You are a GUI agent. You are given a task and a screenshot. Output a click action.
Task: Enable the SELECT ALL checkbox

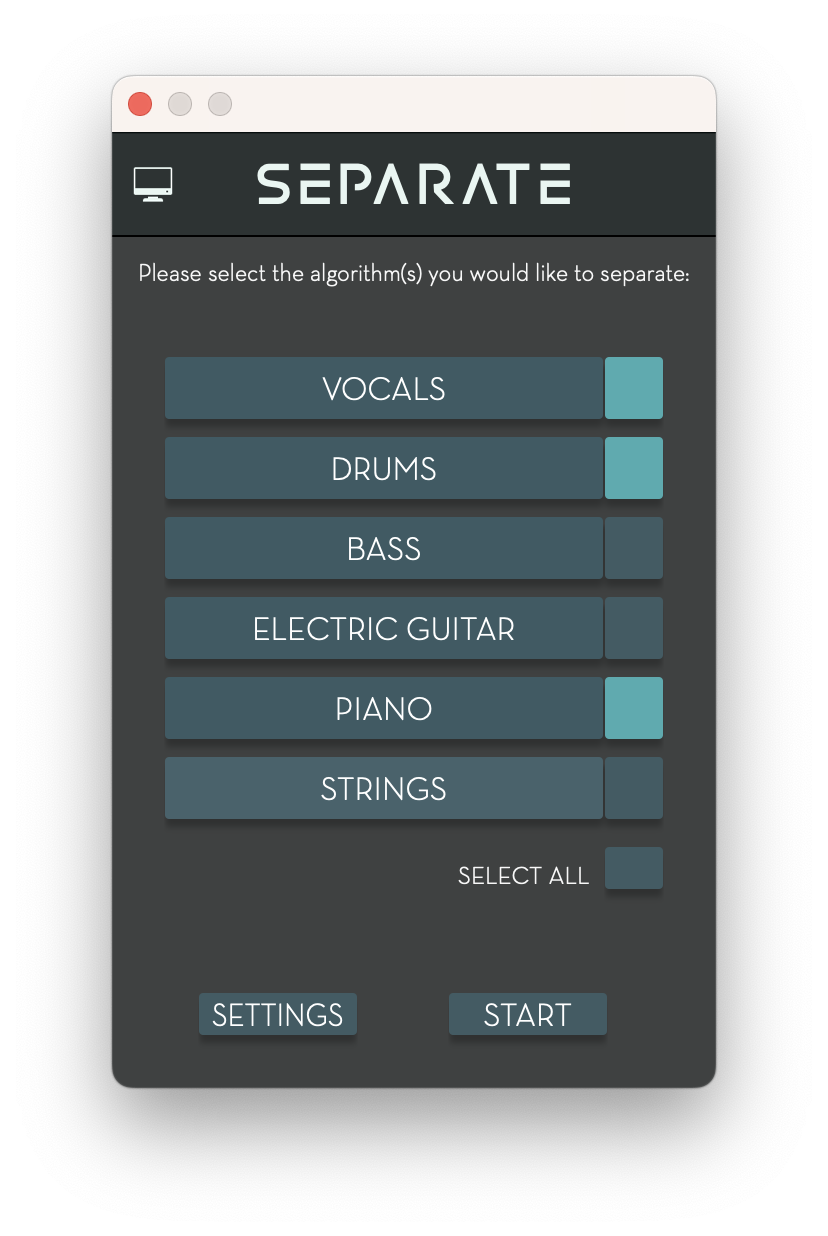coord(634,868)
